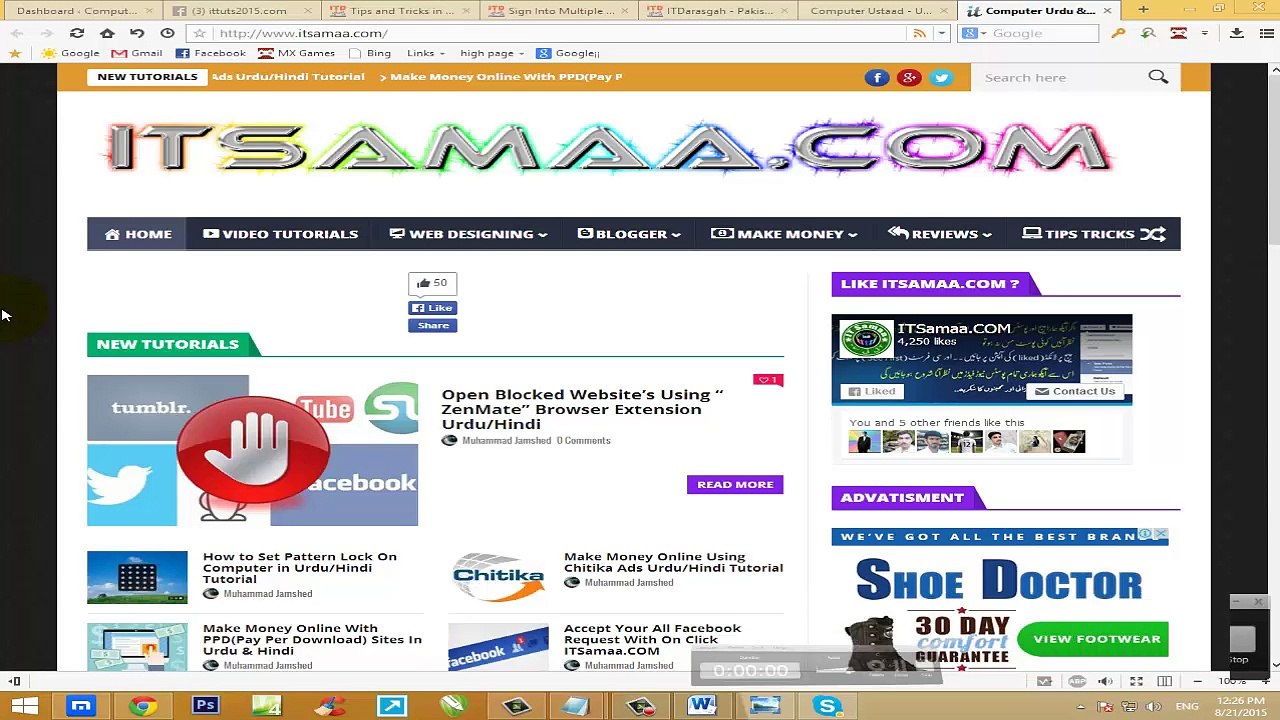
Task: Open a new browser tab
Action: coord(1143,10)
